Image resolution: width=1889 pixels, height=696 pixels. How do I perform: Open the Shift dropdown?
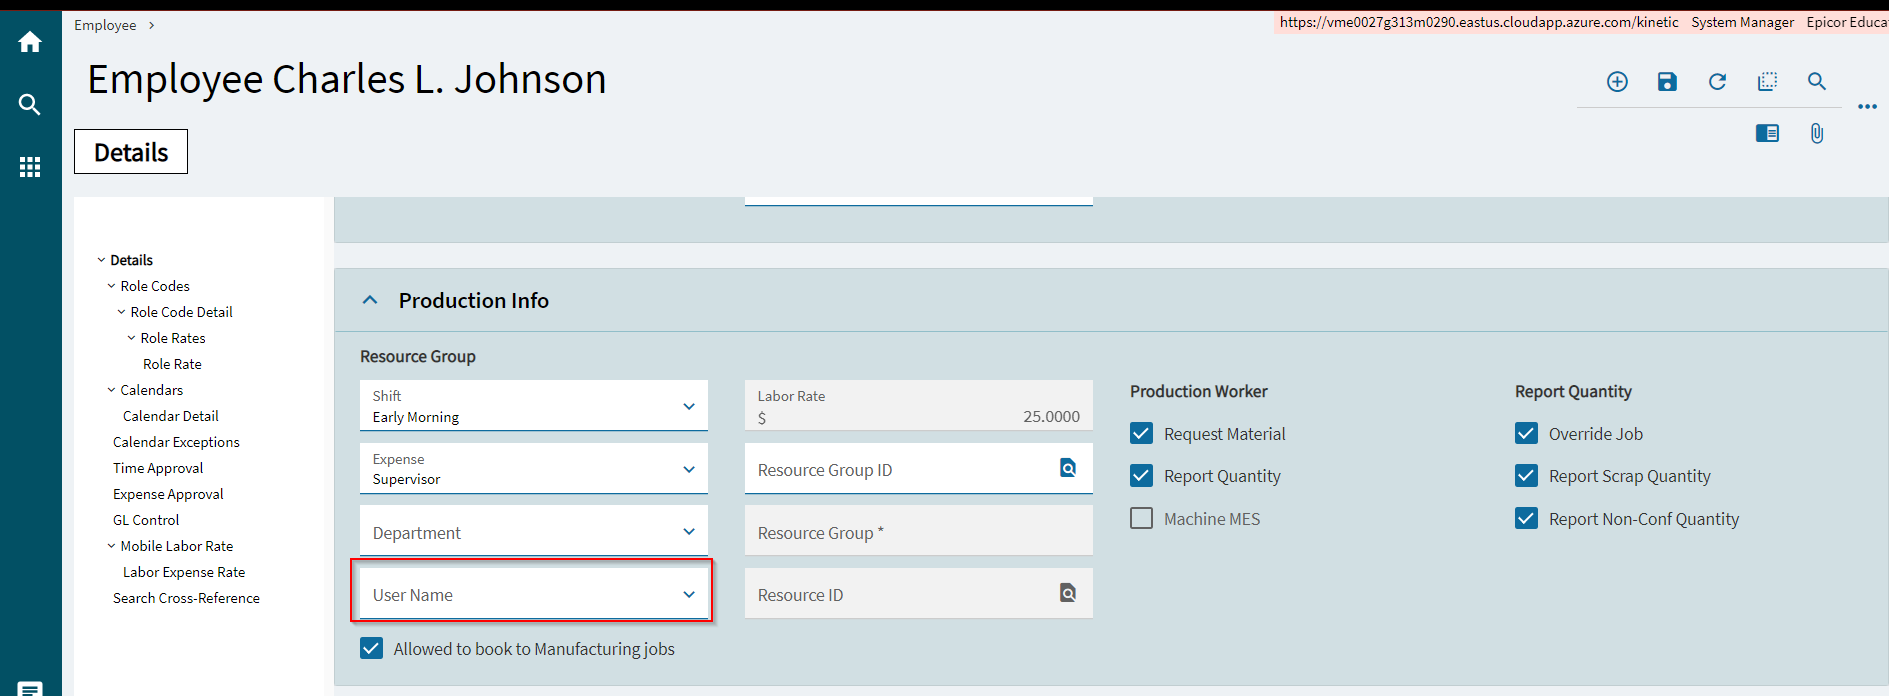tap(688, 406)
